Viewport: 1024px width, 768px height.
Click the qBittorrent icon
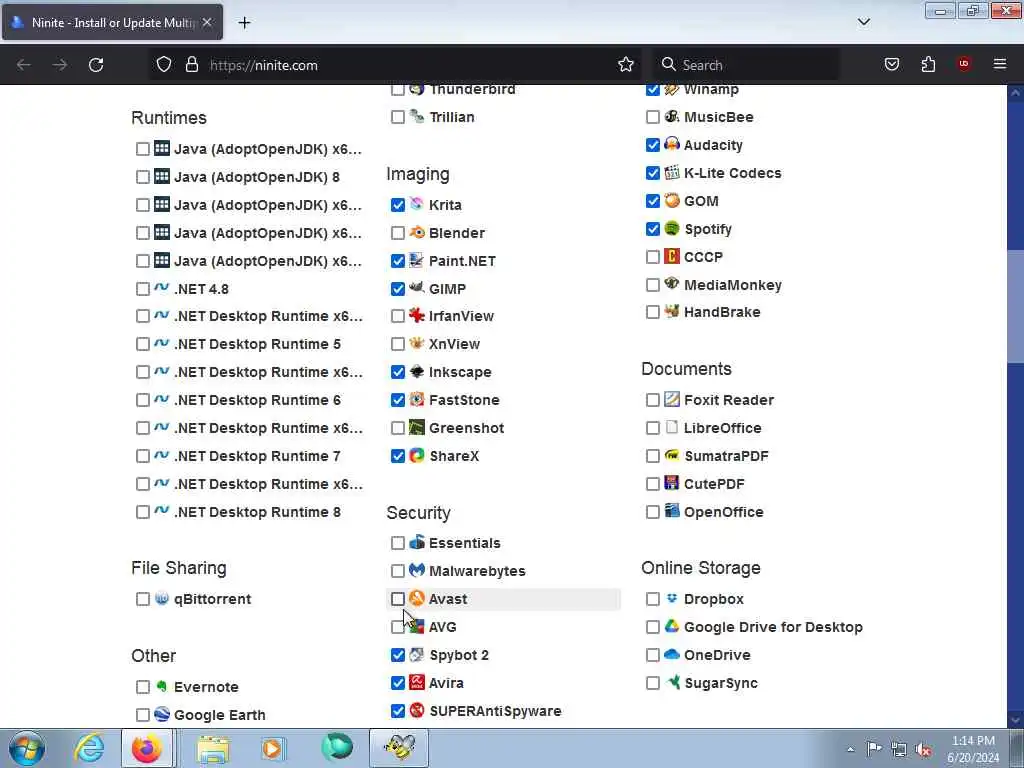[162, 598]
